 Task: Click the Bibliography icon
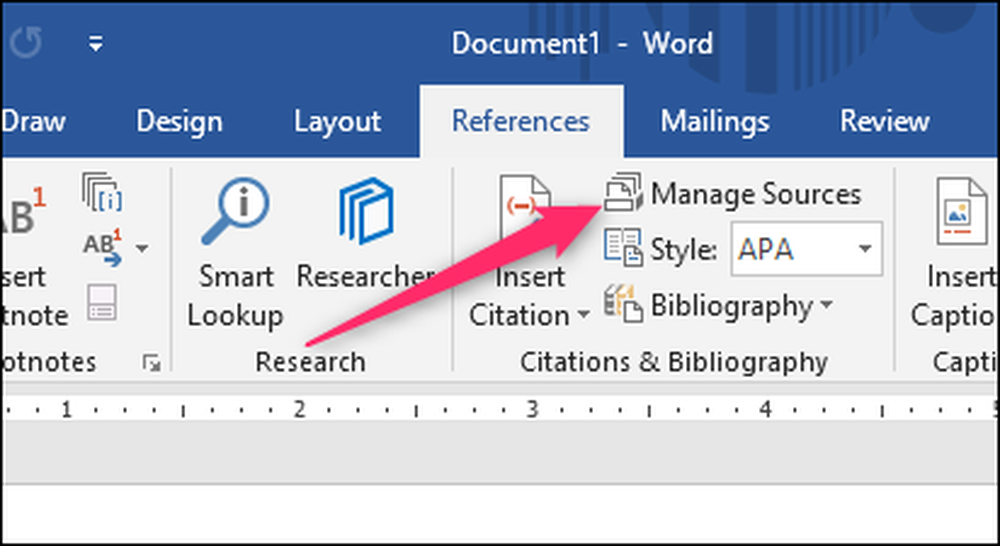point(623,305)
